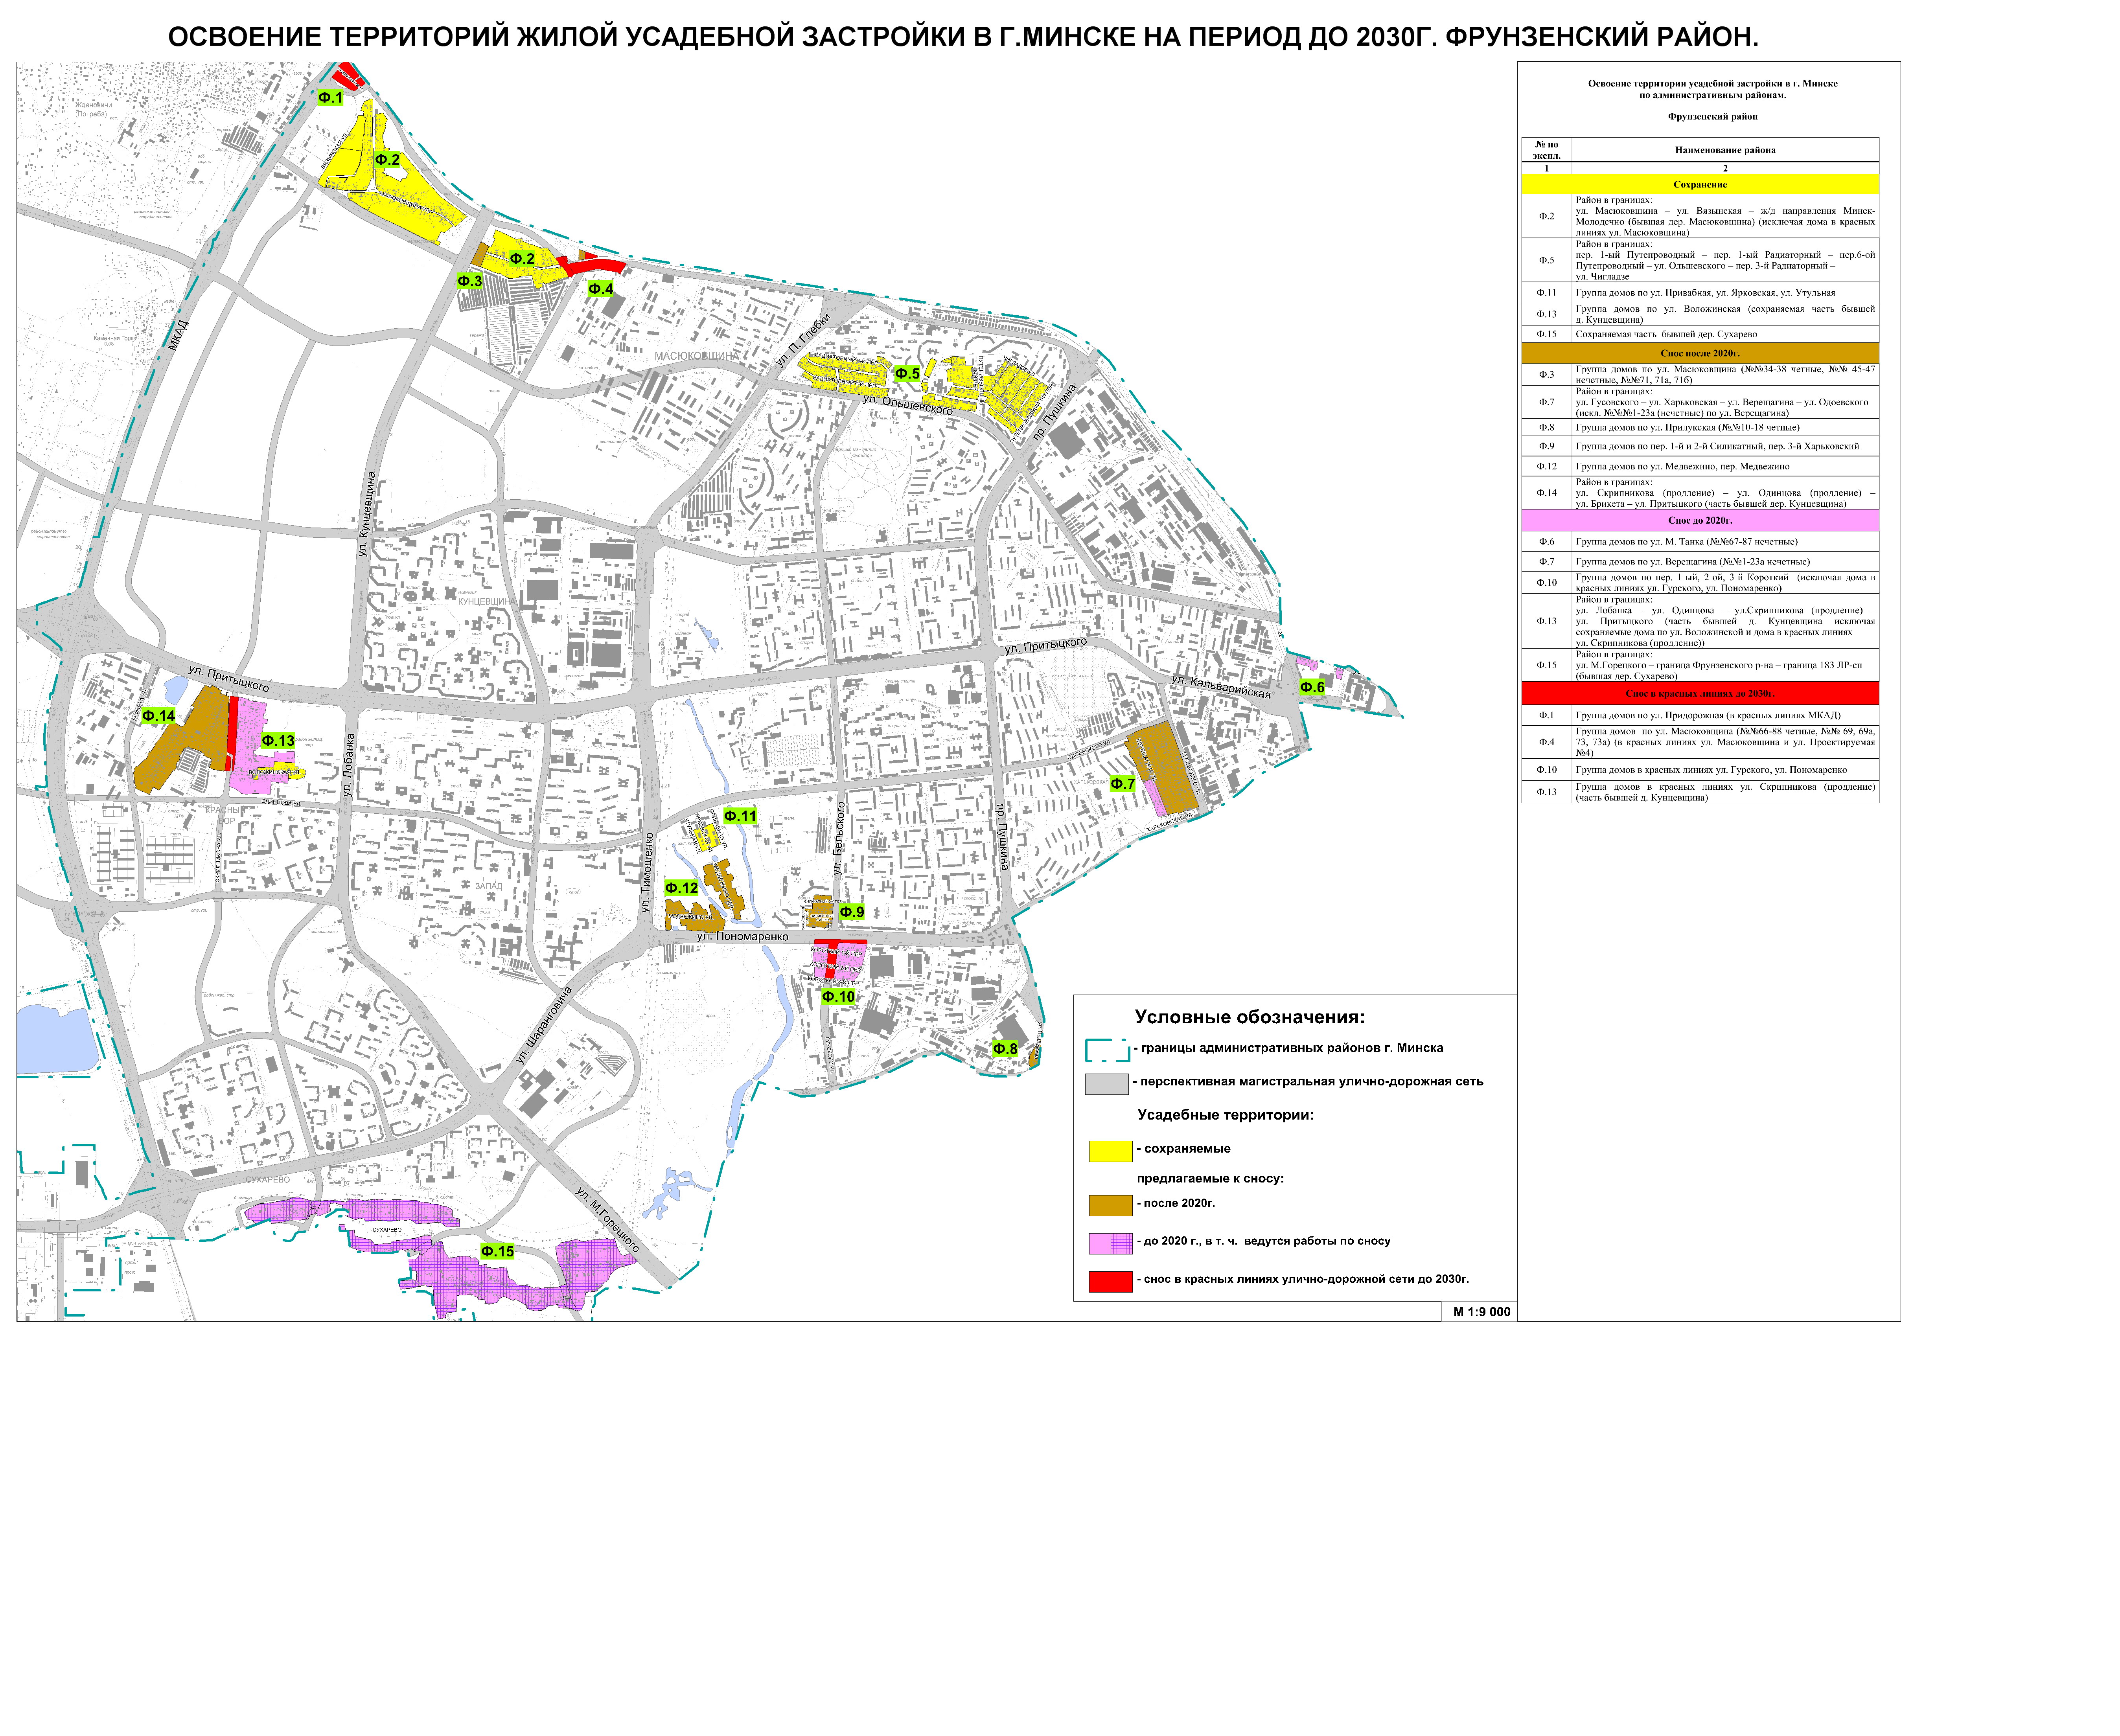Select the green Ф.7 marker on the map
The image size is (2120, 1736).
1123,784
